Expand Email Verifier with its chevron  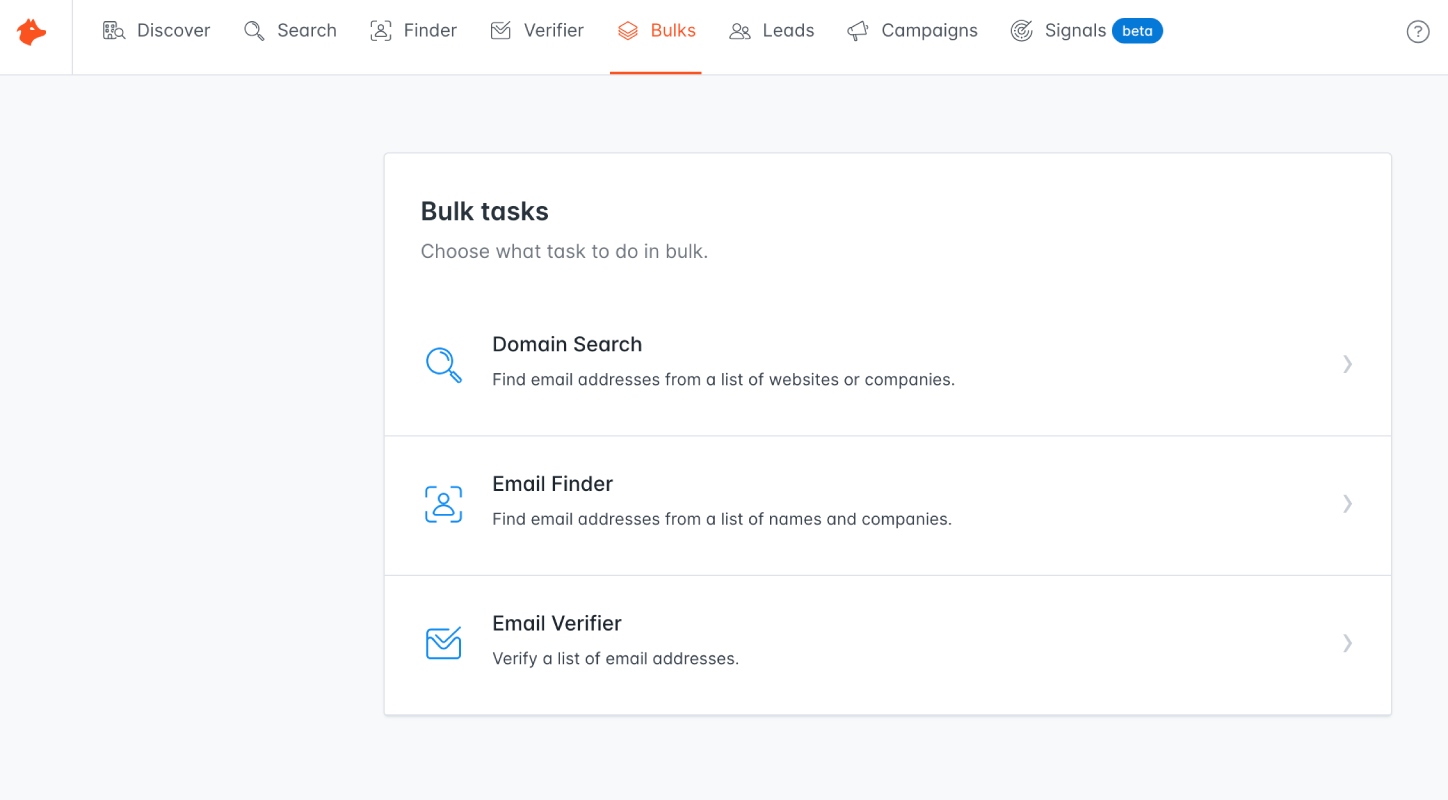pos(1348,643)
